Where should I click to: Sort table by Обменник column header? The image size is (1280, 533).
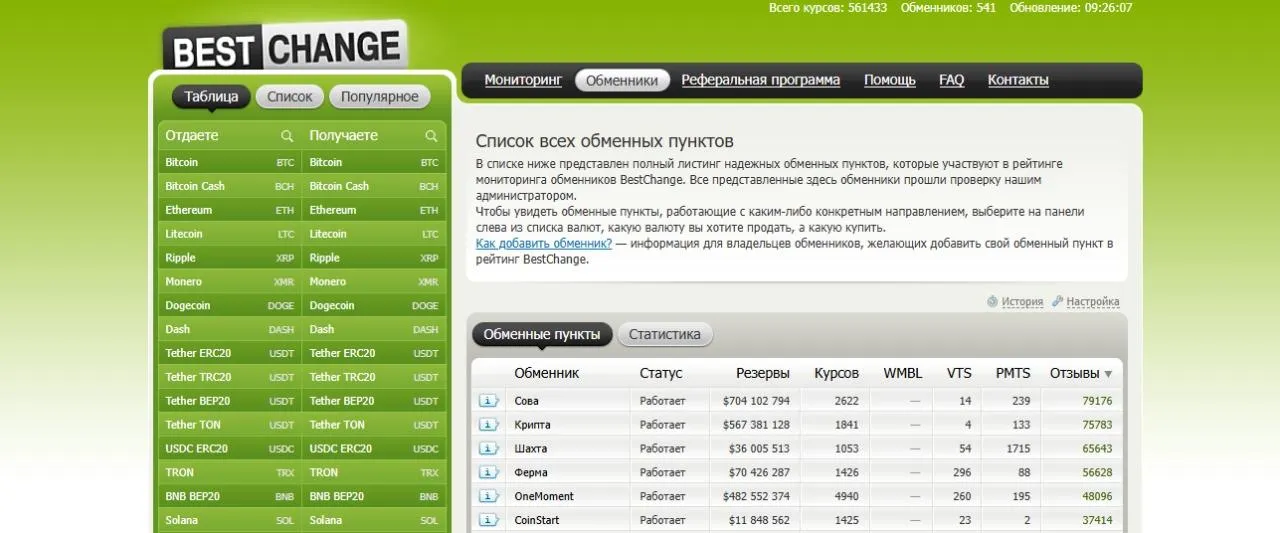point(547,373)
